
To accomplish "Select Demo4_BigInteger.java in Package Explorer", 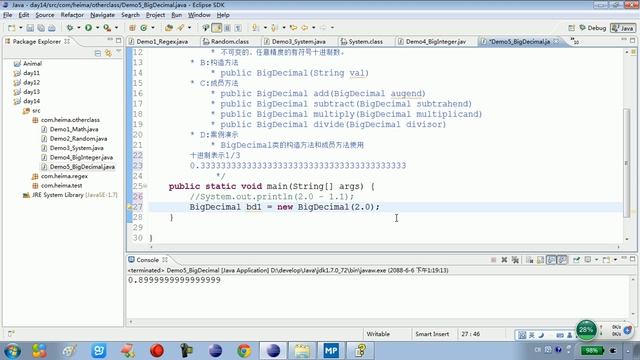I will [78, 158].
